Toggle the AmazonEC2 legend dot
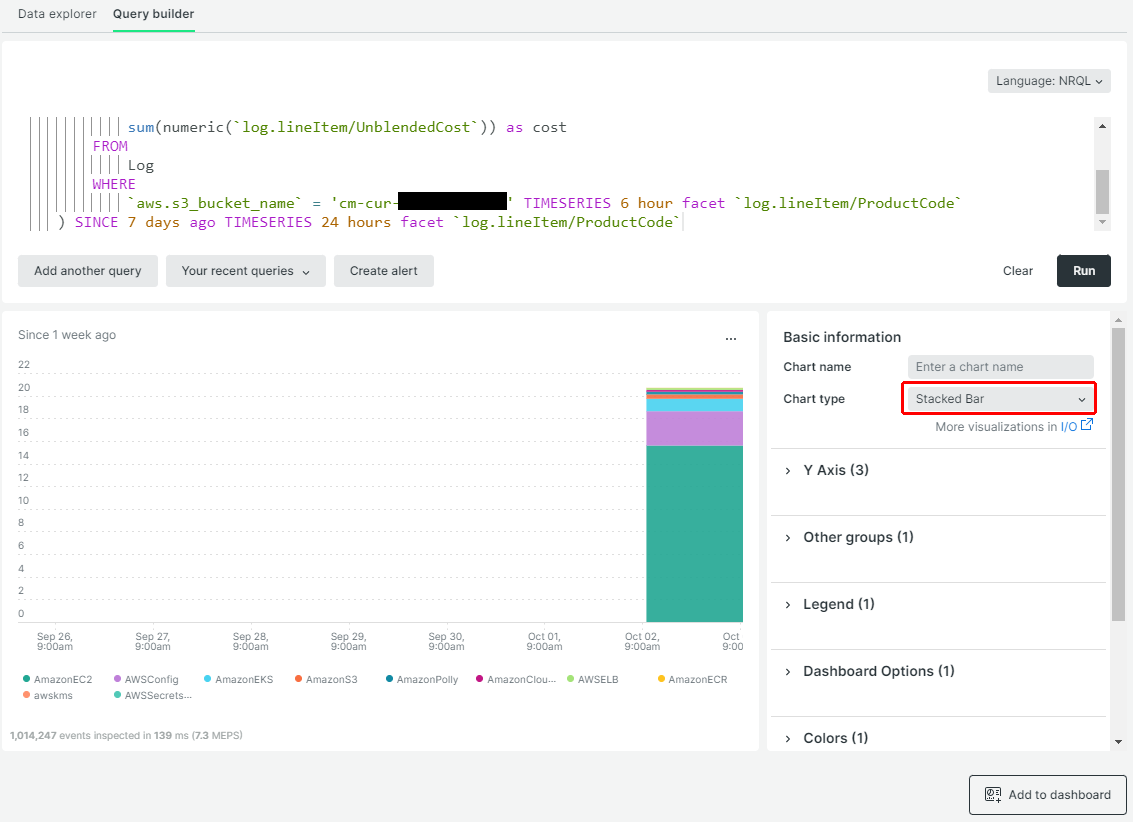Viewport: 1133px width, 822px height. [26, 679]
